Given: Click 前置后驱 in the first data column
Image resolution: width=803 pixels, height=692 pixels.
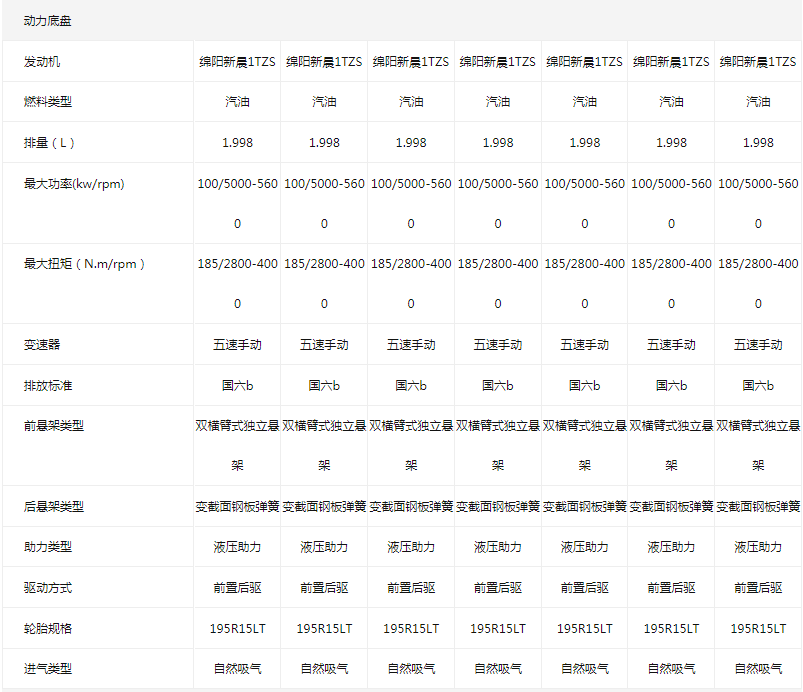Looking at the screenshot, I should coord(237,588).
